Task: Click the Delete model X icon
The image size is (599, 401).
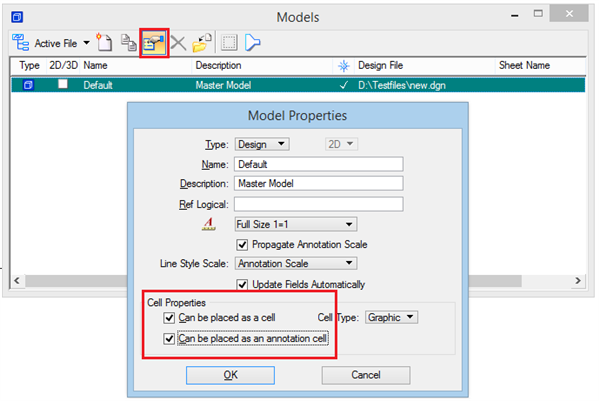Action: 178,43
